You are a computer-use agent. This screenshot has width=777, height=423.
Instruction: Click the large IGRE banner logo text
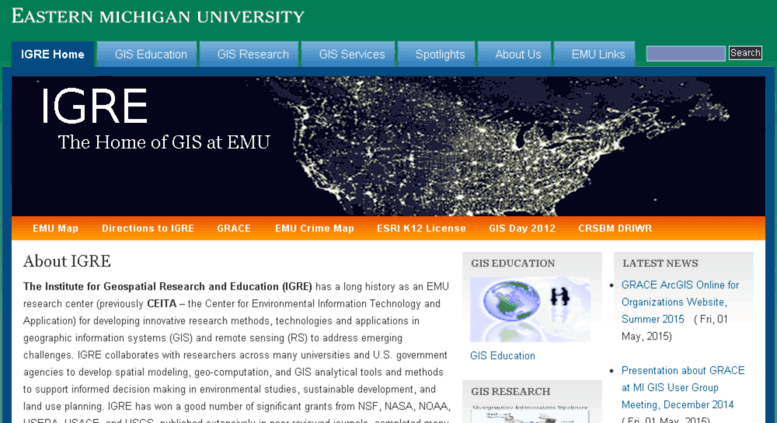tap(94, 106)
